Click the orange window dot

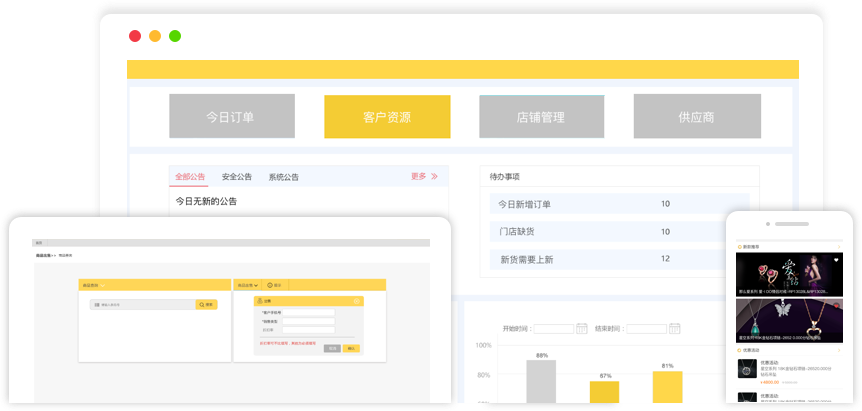point(155,36)
